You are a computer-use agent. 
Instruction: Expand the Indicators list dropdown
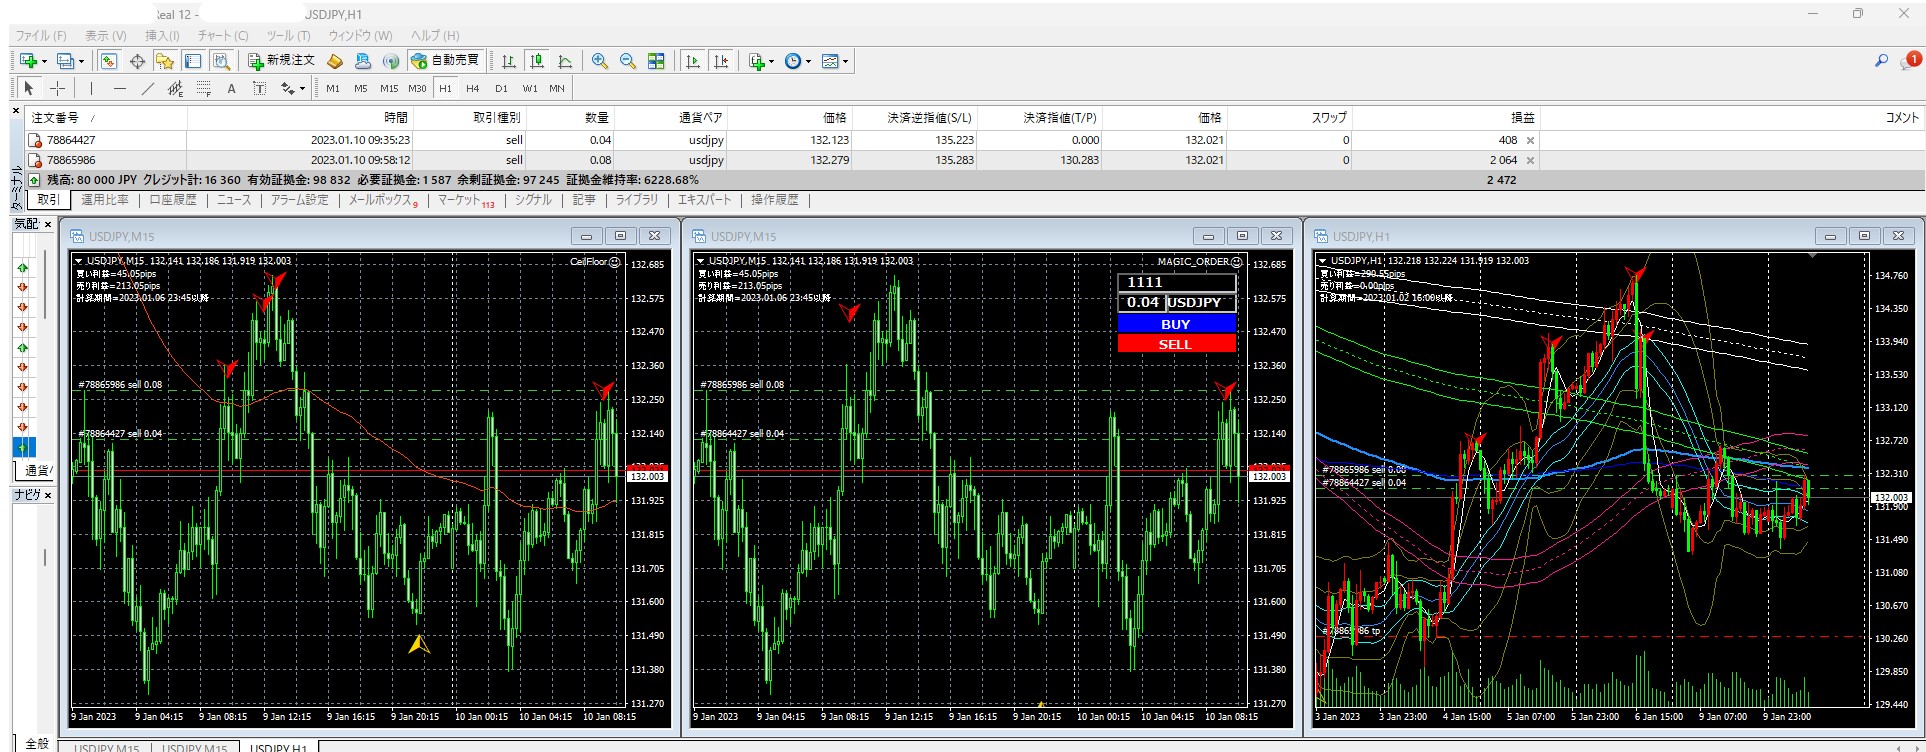[x=761, y=61]
